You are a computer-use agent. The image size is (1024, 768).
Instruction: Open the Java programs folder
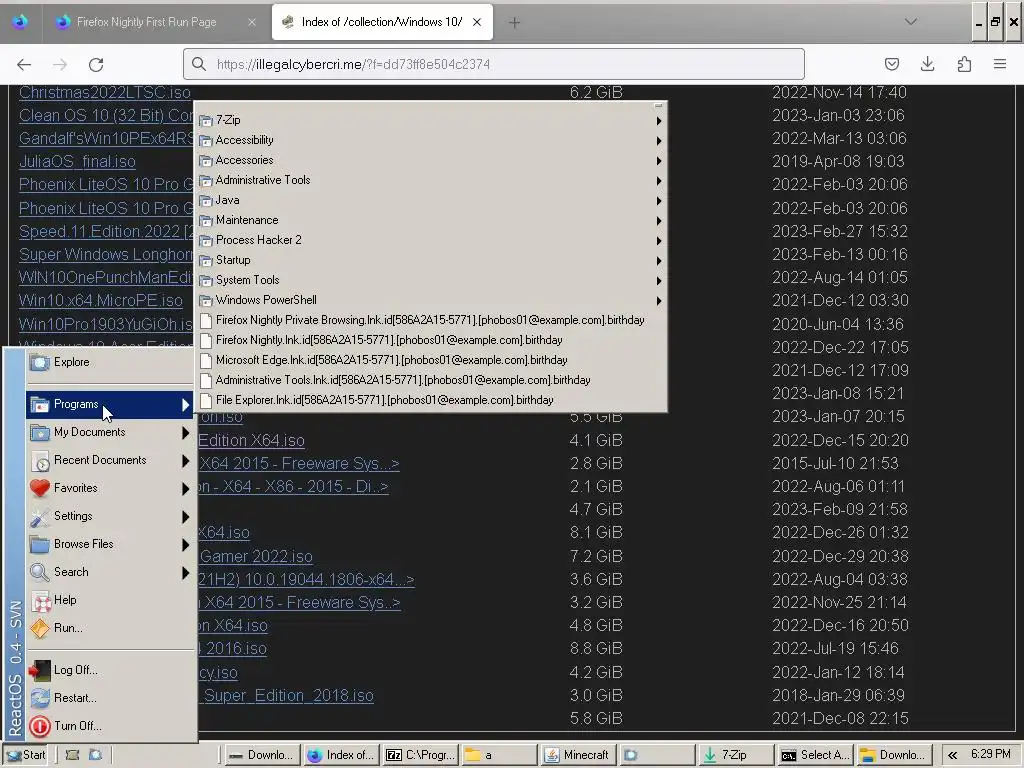(x=431, y=200)
